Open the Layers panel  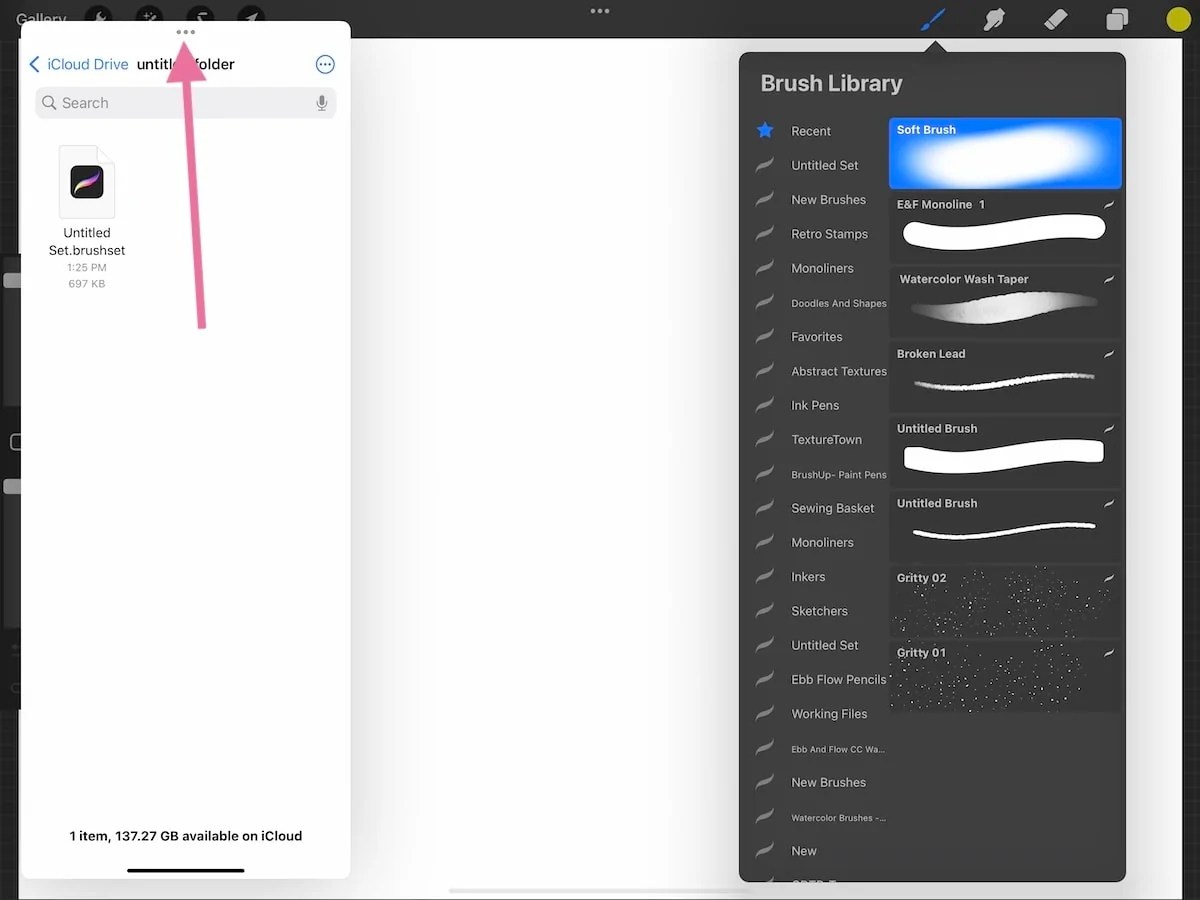pos(1117,18)
